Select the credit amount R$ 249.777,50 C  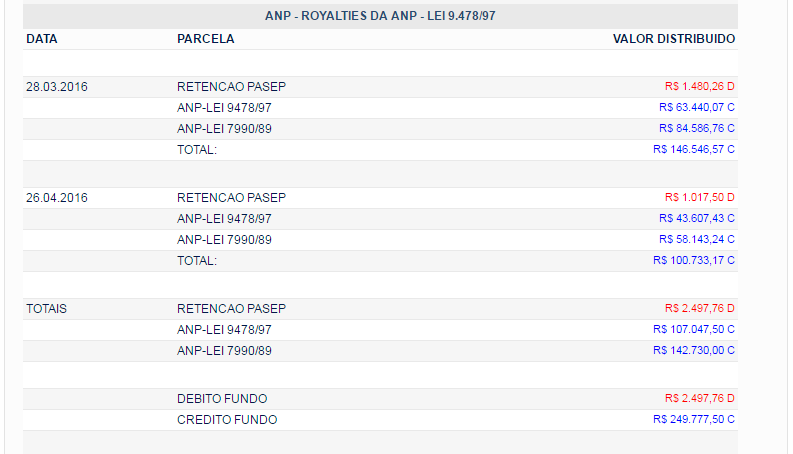pyautogui.click(x=693, y=420)
